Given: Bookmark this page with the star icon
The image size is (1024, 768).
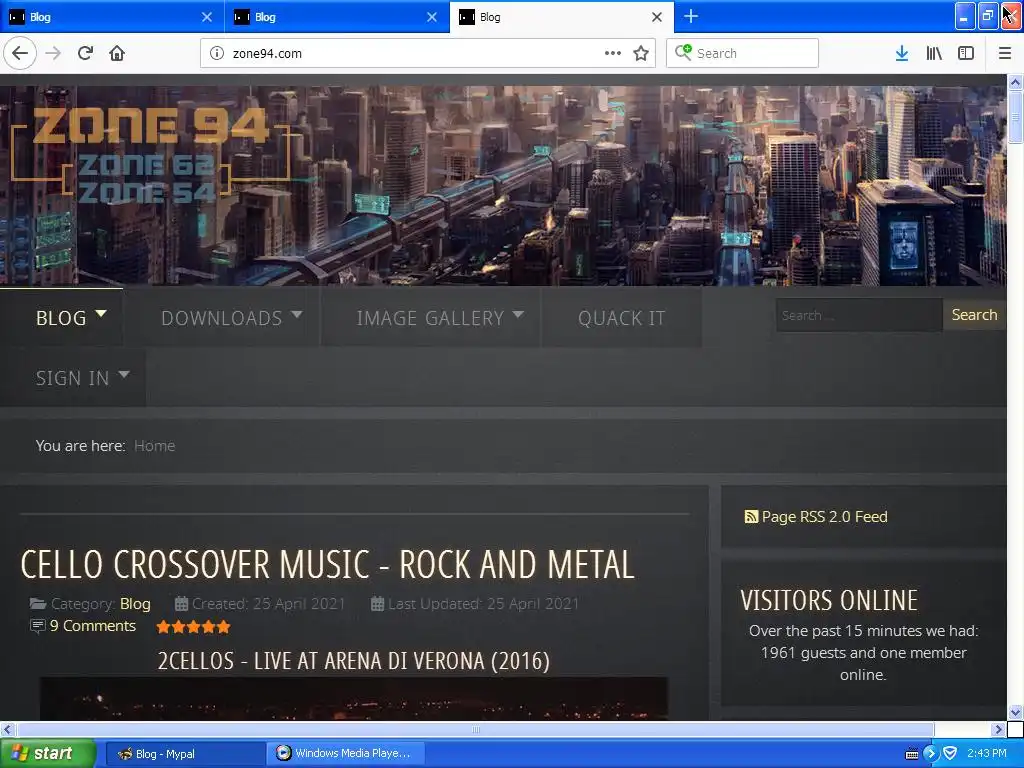Looking at the screenshot, I should (x=641, y=53).
